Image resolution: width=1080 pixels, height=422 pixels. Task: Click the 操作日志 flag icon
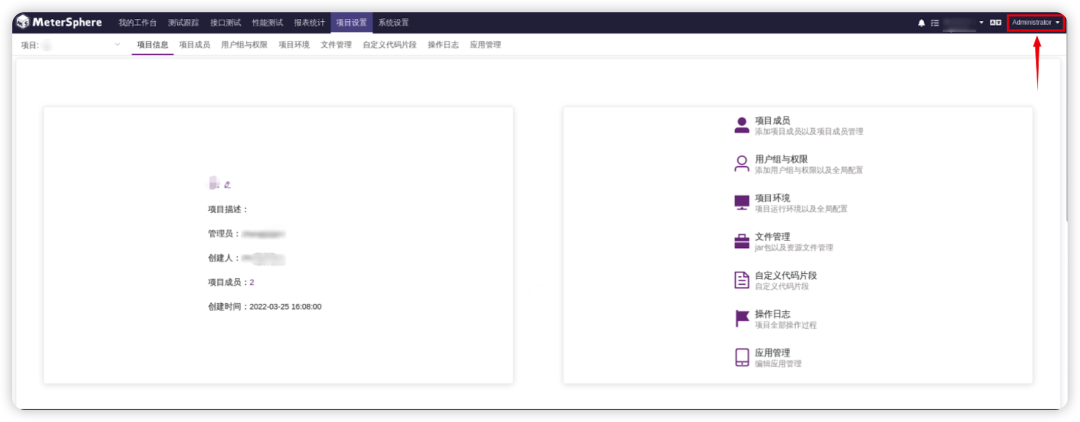click(742, 319)
